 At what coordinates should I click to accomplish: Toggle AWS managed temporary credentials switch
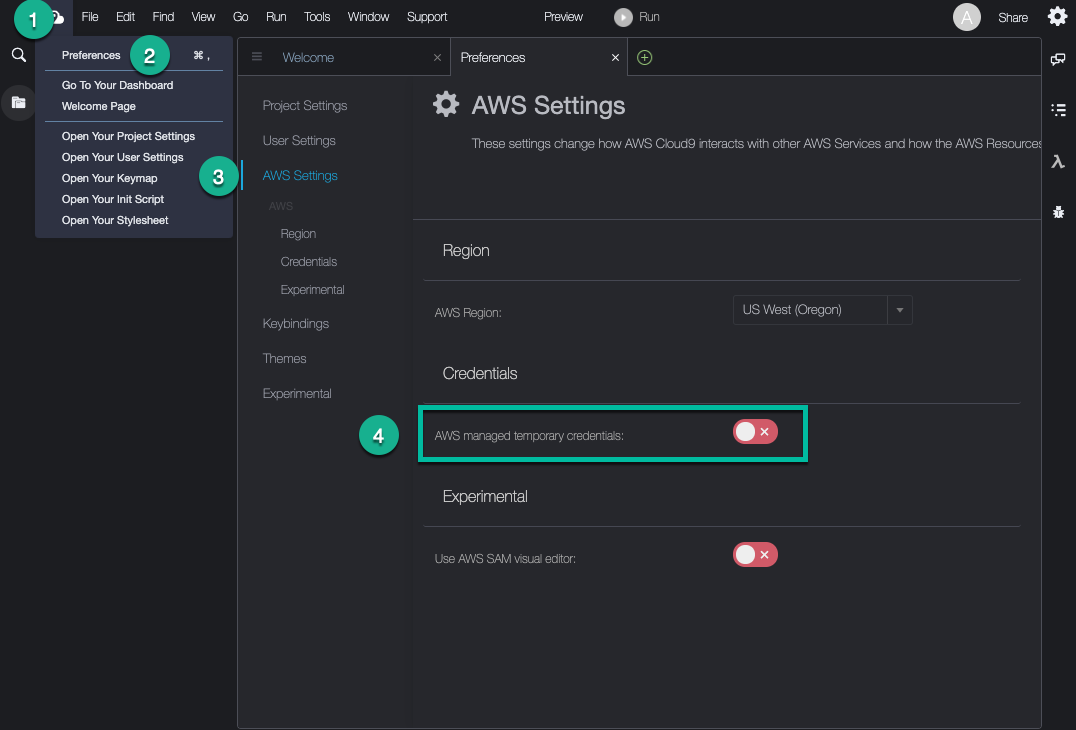click(755, 432)
